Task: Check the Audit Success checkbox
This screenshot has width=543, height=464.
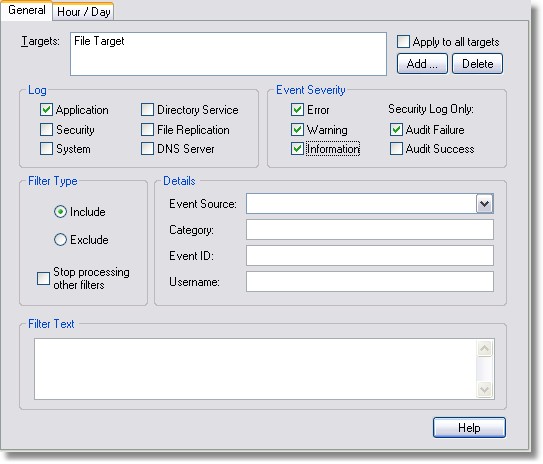Action: [x=396, y=149]
